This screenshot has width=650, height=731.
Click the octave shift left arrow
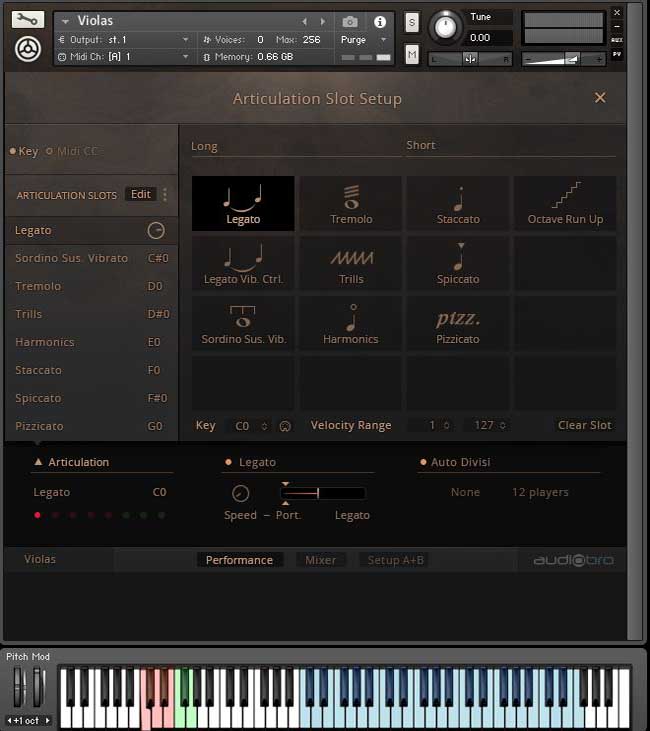coord(9,720)
